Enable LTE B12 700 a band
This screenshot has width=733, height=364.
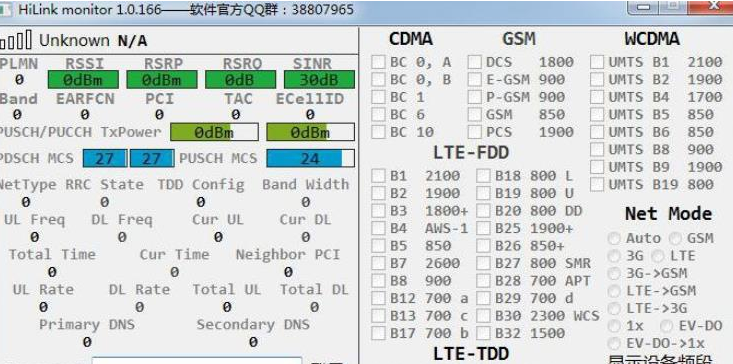coord(378,298)
